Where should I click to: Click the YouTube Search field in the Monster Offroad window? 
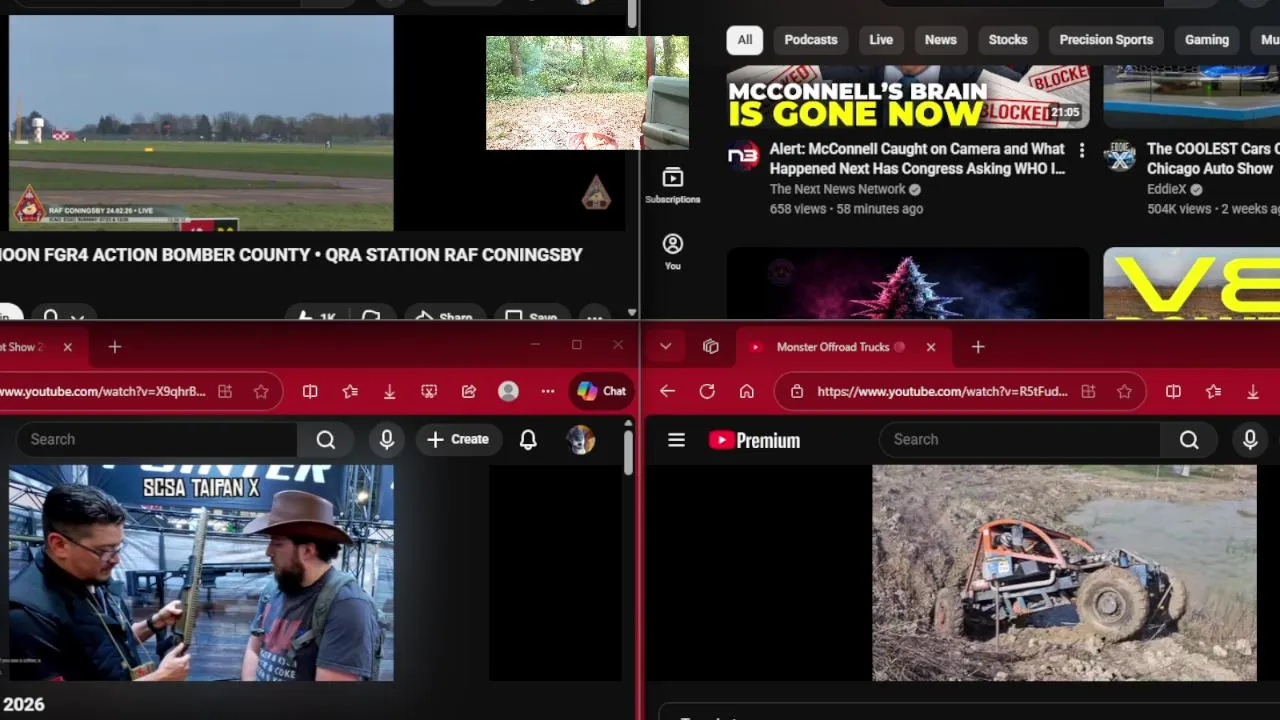(x=1019, y=439)
